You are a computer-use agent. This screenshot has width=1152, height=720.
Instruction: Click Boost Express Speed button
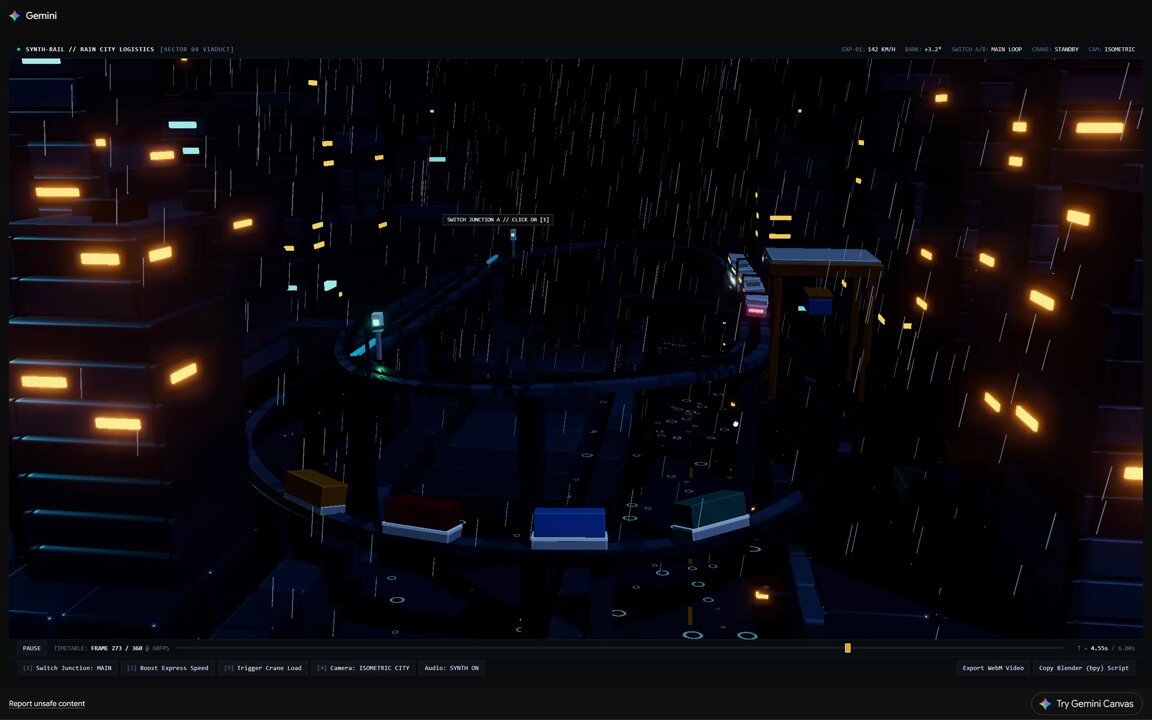[x=168, y=668]
